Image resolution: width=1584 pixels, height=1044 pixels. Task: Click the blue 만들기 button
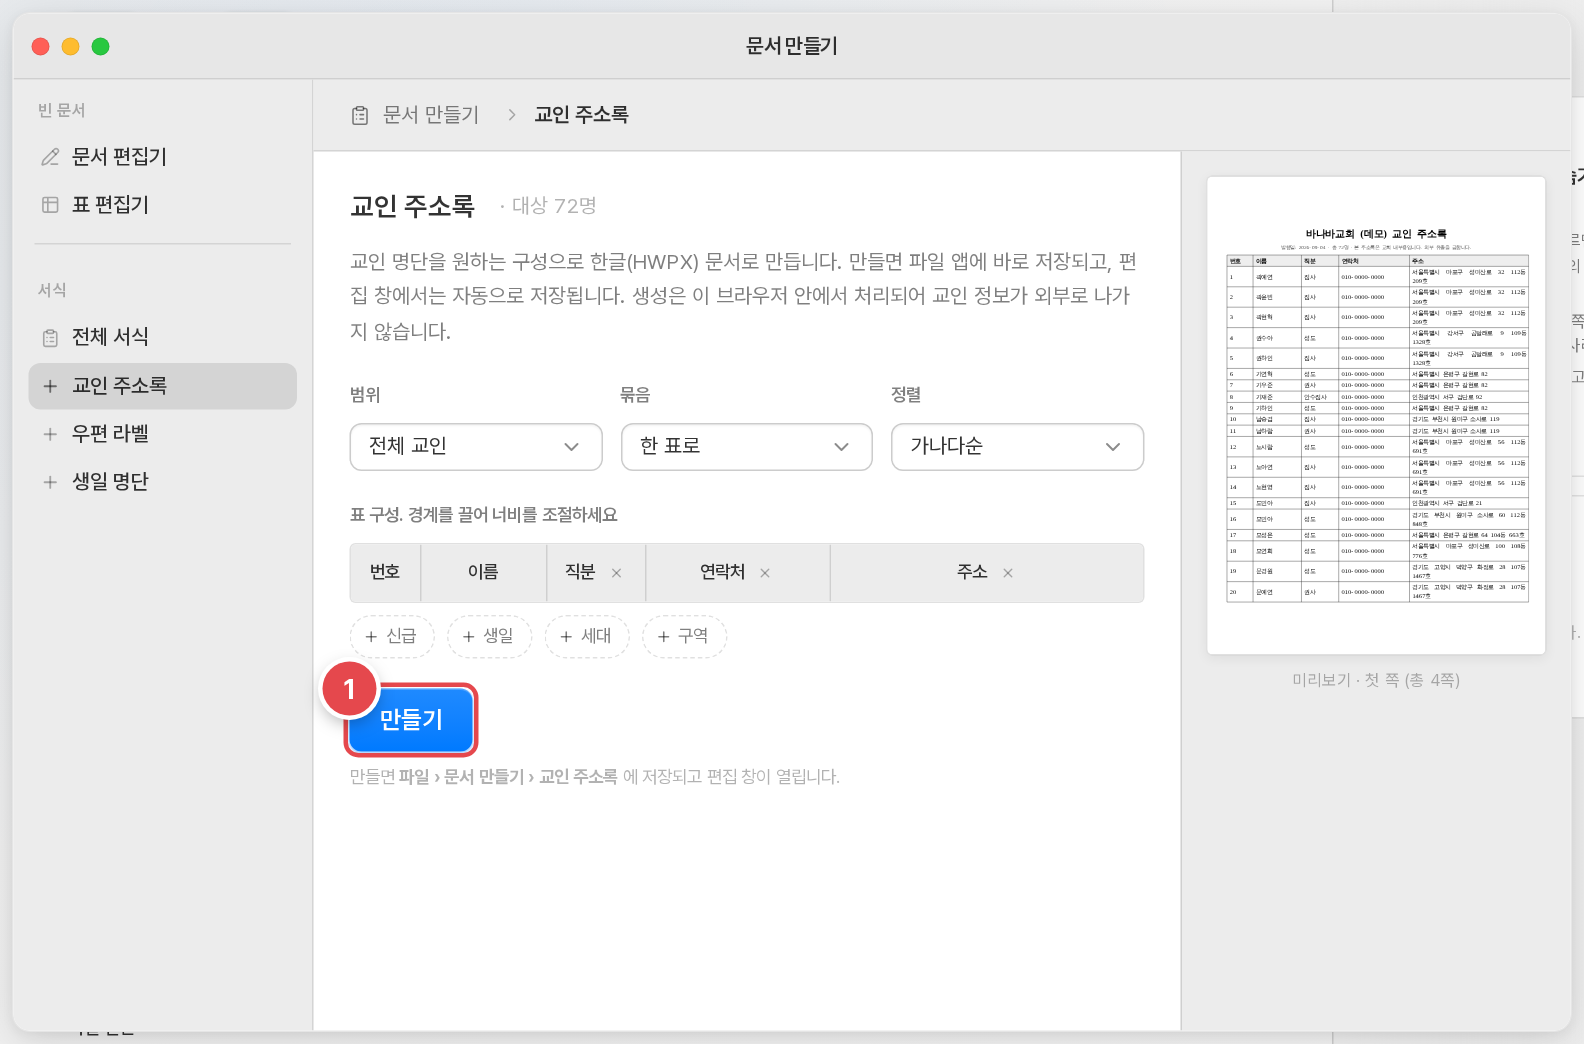click(x=411, y=720)
